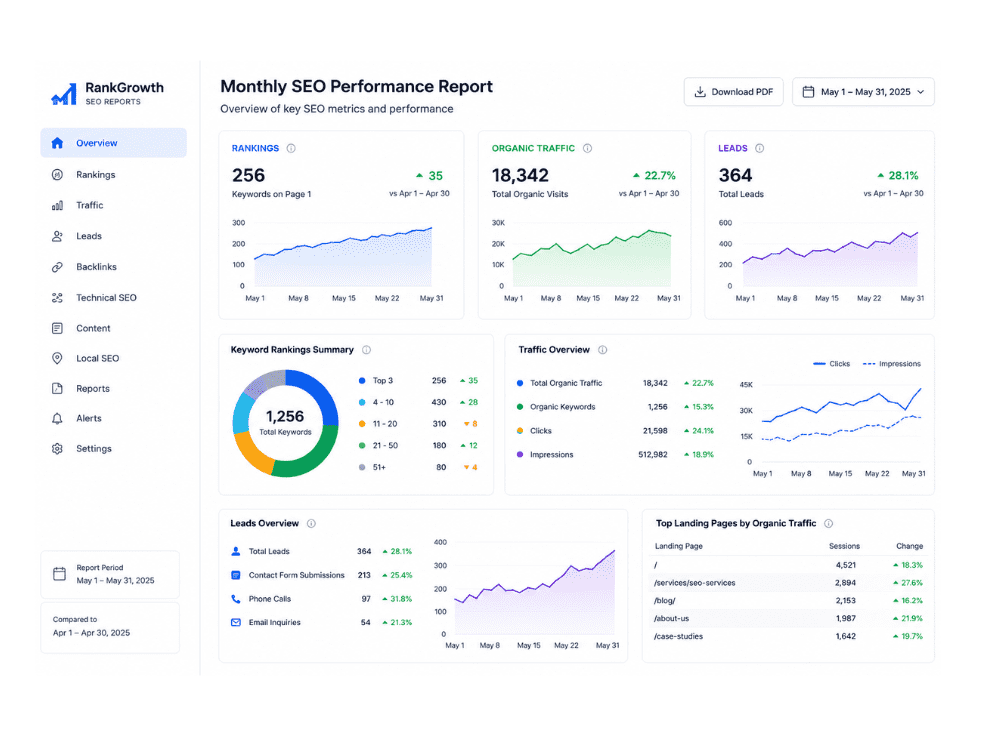The image size is (1000, 750).
Task: Click the Impressions legend in the traffic chart
Action: tap(892, 364)
